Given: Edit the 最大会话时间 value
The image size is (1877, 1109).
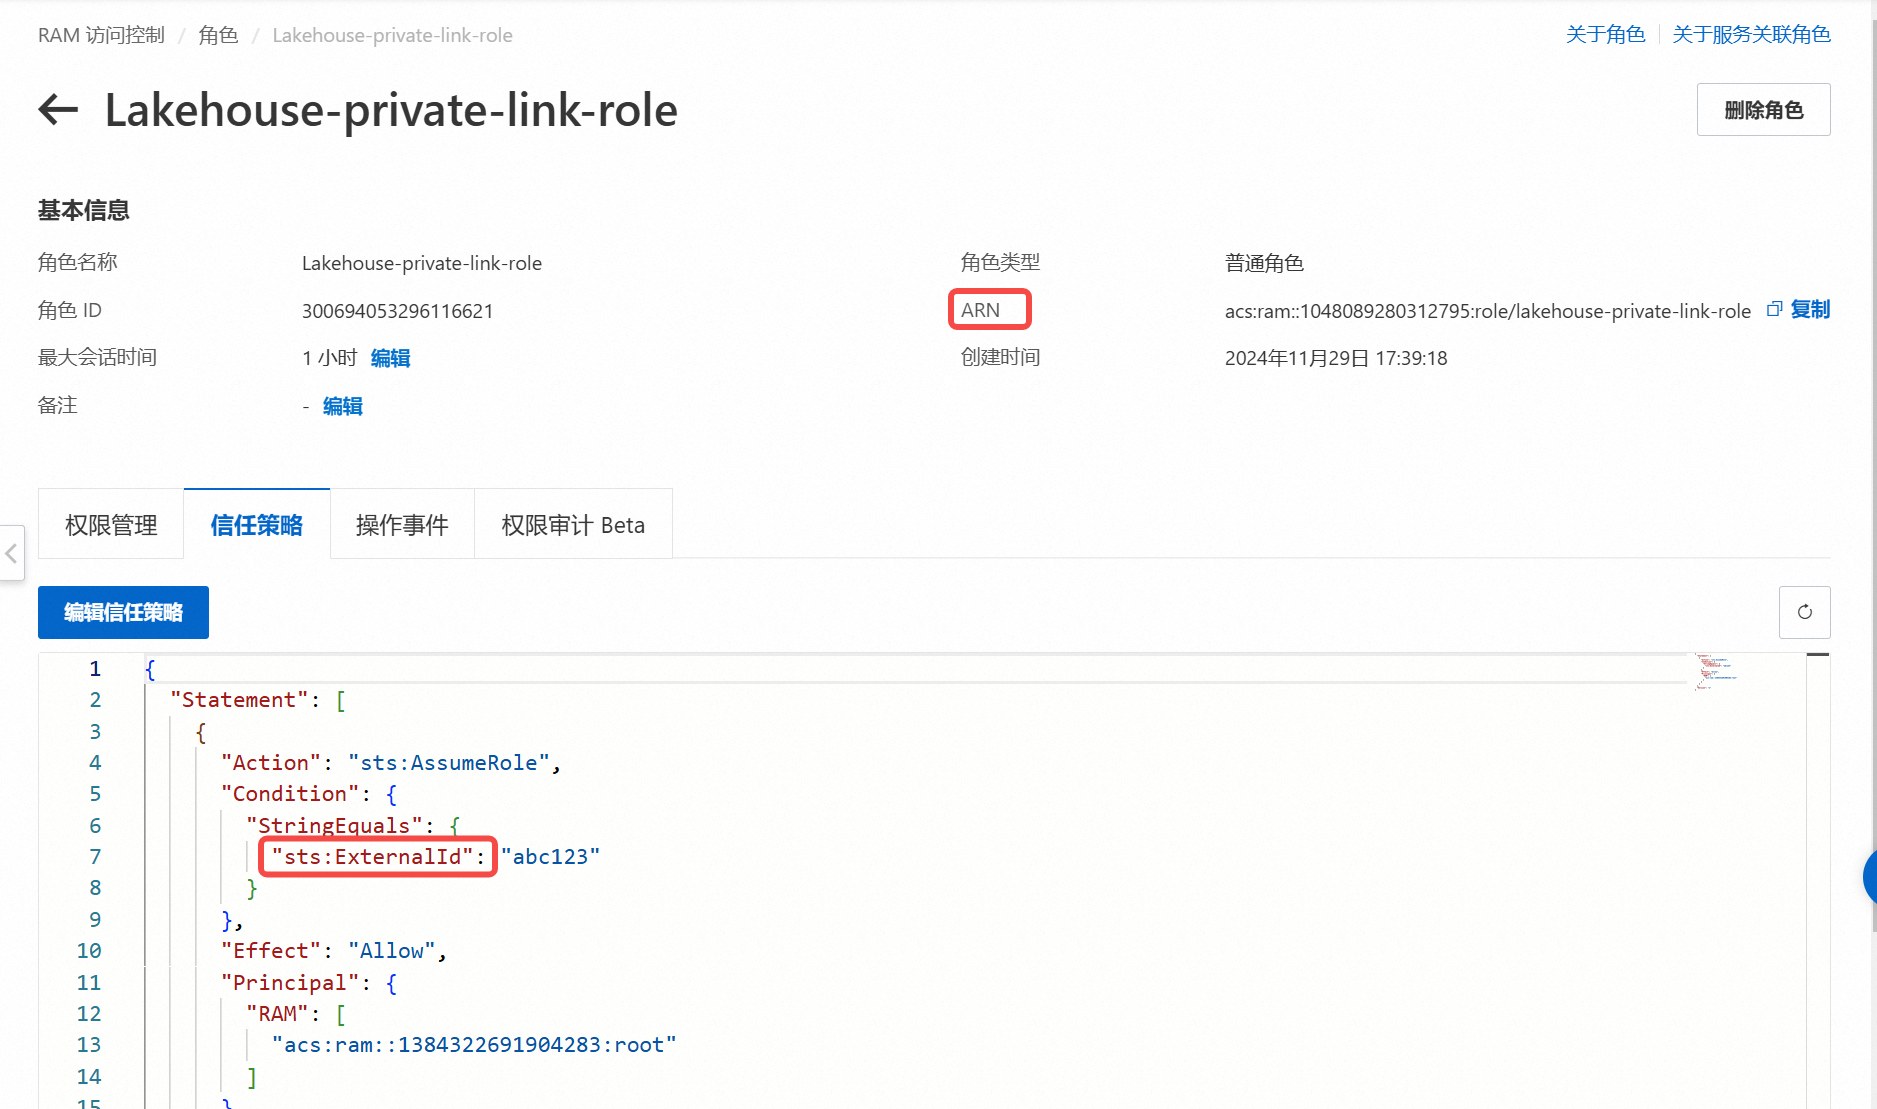Looking at the screenshot, I should click(390, 358).
